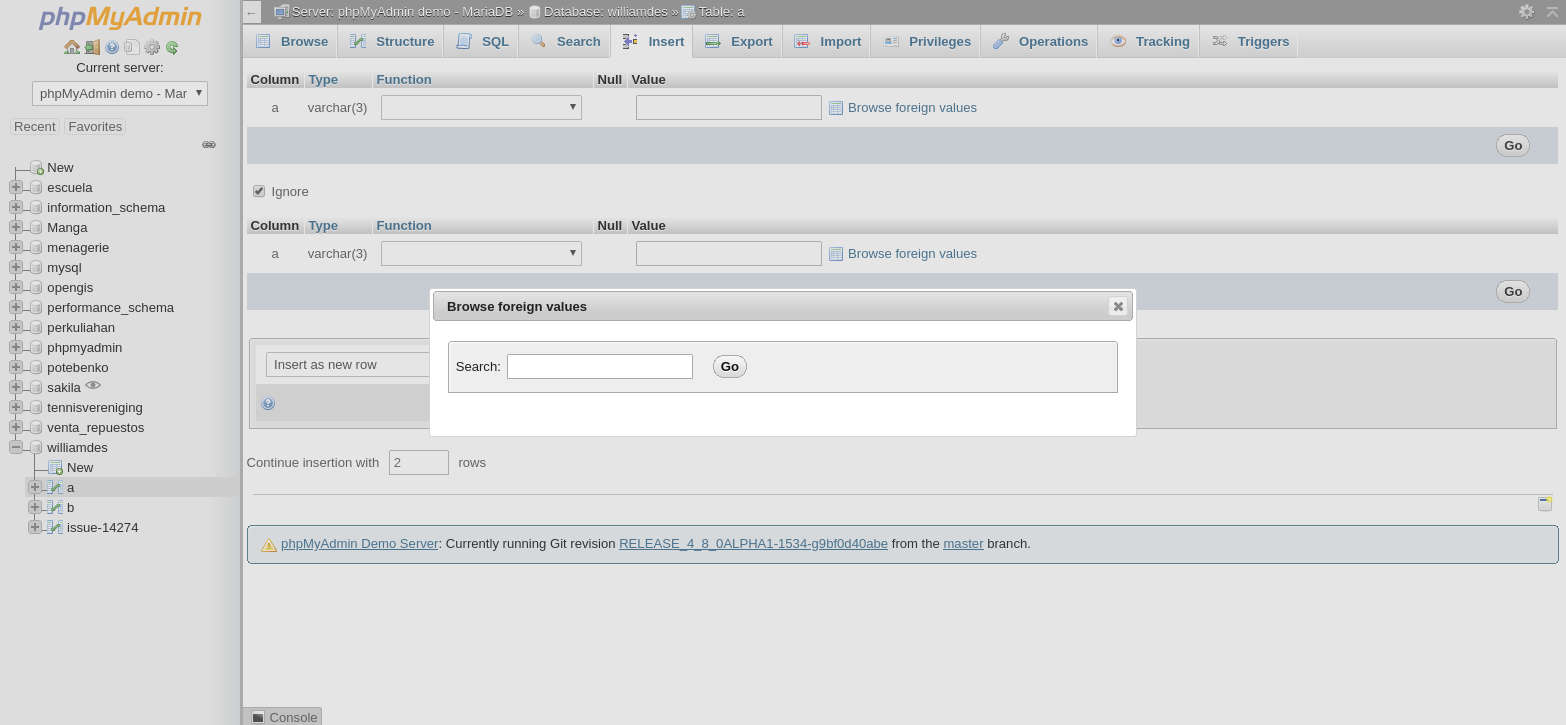1566x725 pixels.
Task: Follow the phpMyAdmin Demo Server link
Action: [x=359, y=543]
